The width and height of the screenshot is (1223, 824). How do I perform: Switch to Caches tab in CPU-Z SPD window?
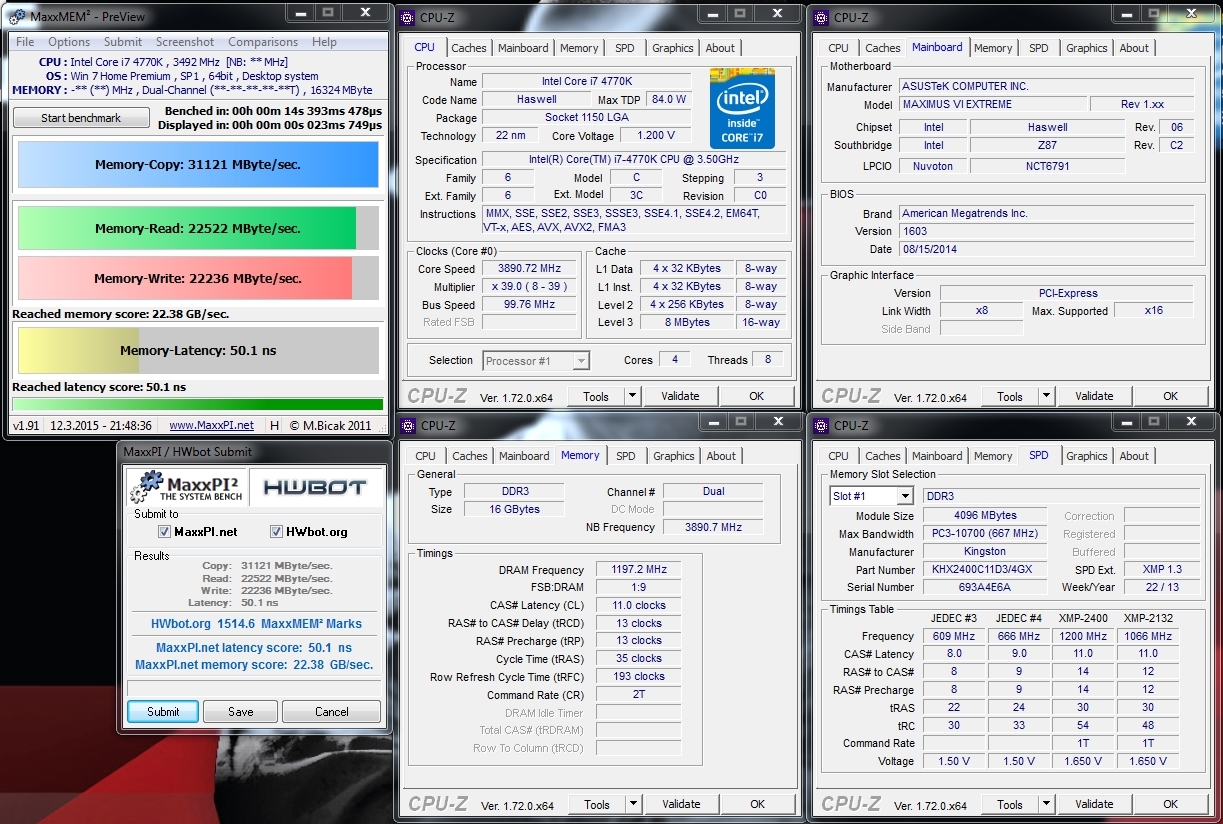pyautogui.click(x=883, y=456)
